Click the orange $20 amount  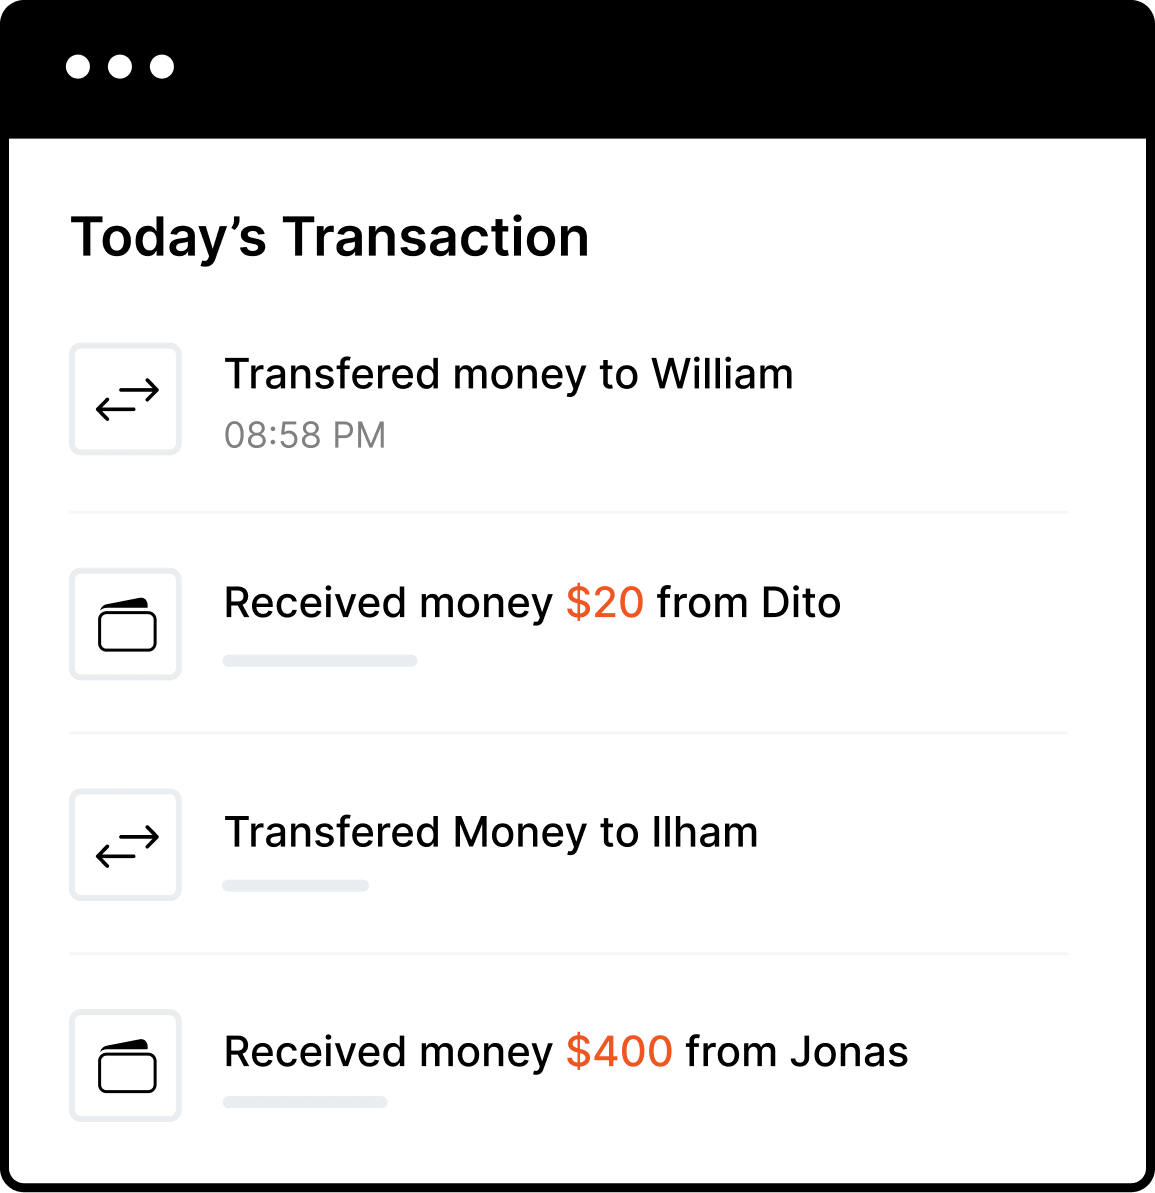point(604,603)
